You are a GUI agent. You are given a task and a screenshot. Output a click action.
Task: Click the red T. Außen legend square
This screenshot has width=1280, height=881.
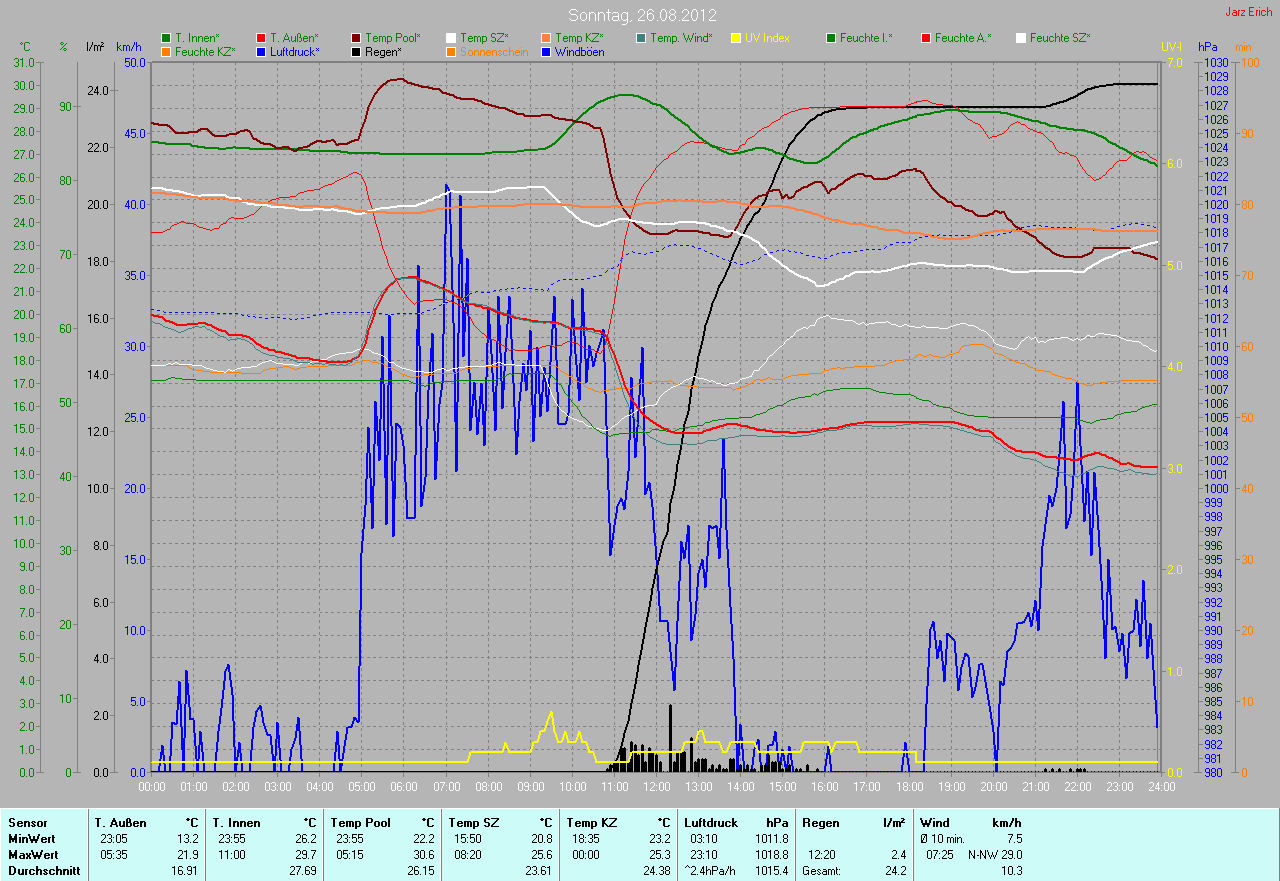(x=261, y=38)
